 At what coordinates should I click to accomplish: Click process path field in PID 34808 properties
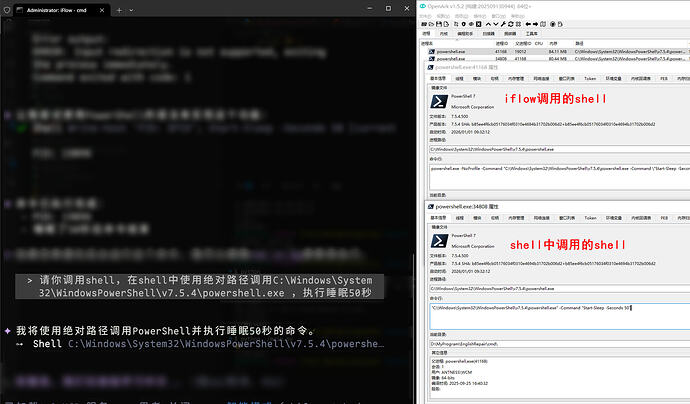(559, 289)
